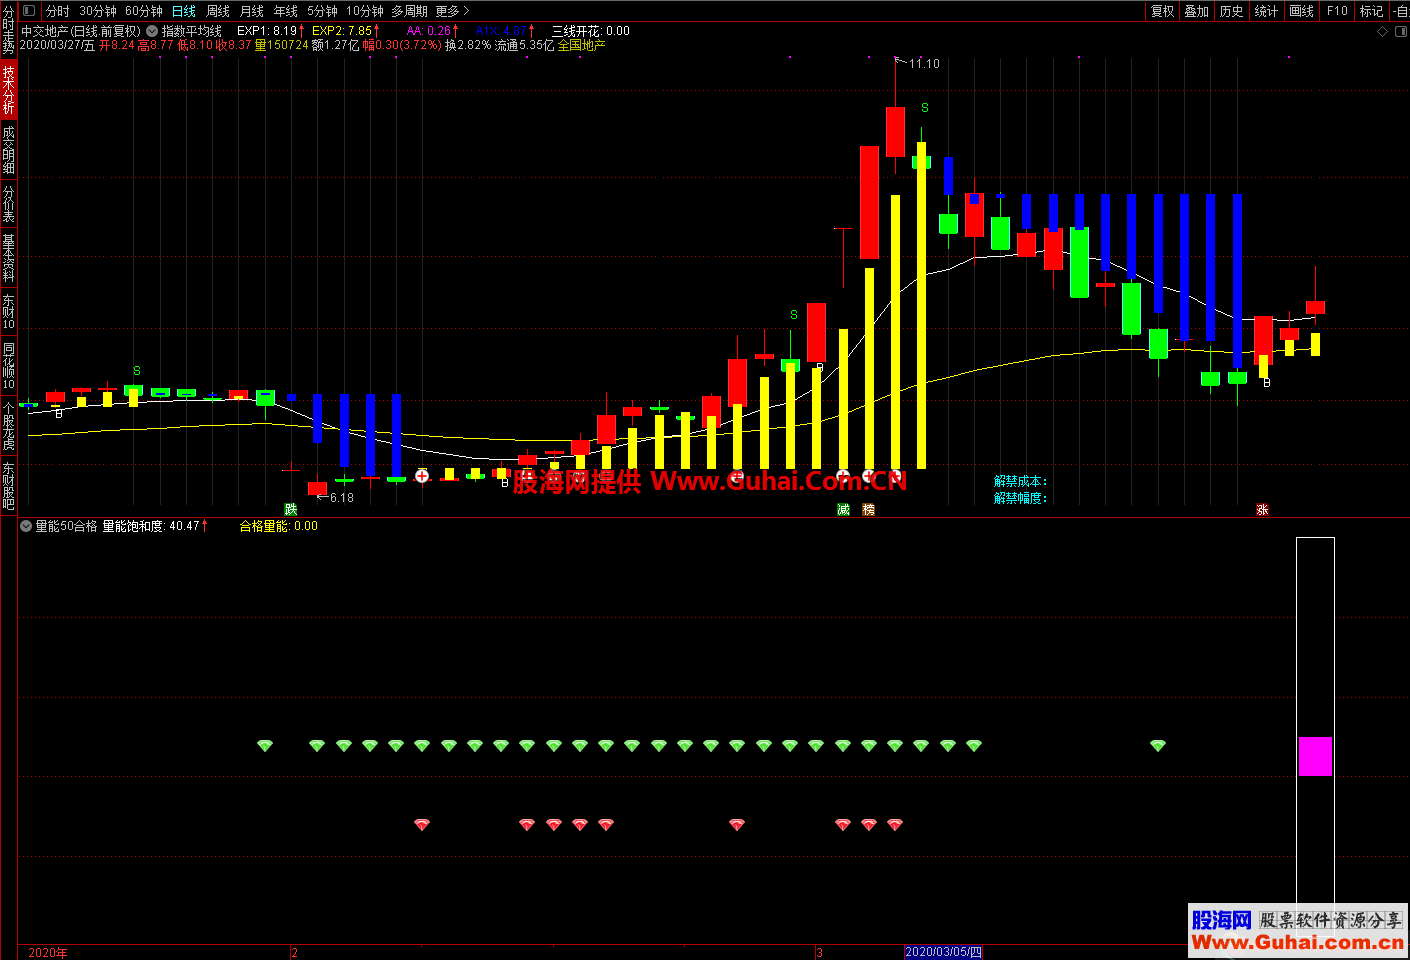Image resolution: width=1410 pixels, height=960 pixels.
Task: Click the 复权 button
Action: point(1162,11)
